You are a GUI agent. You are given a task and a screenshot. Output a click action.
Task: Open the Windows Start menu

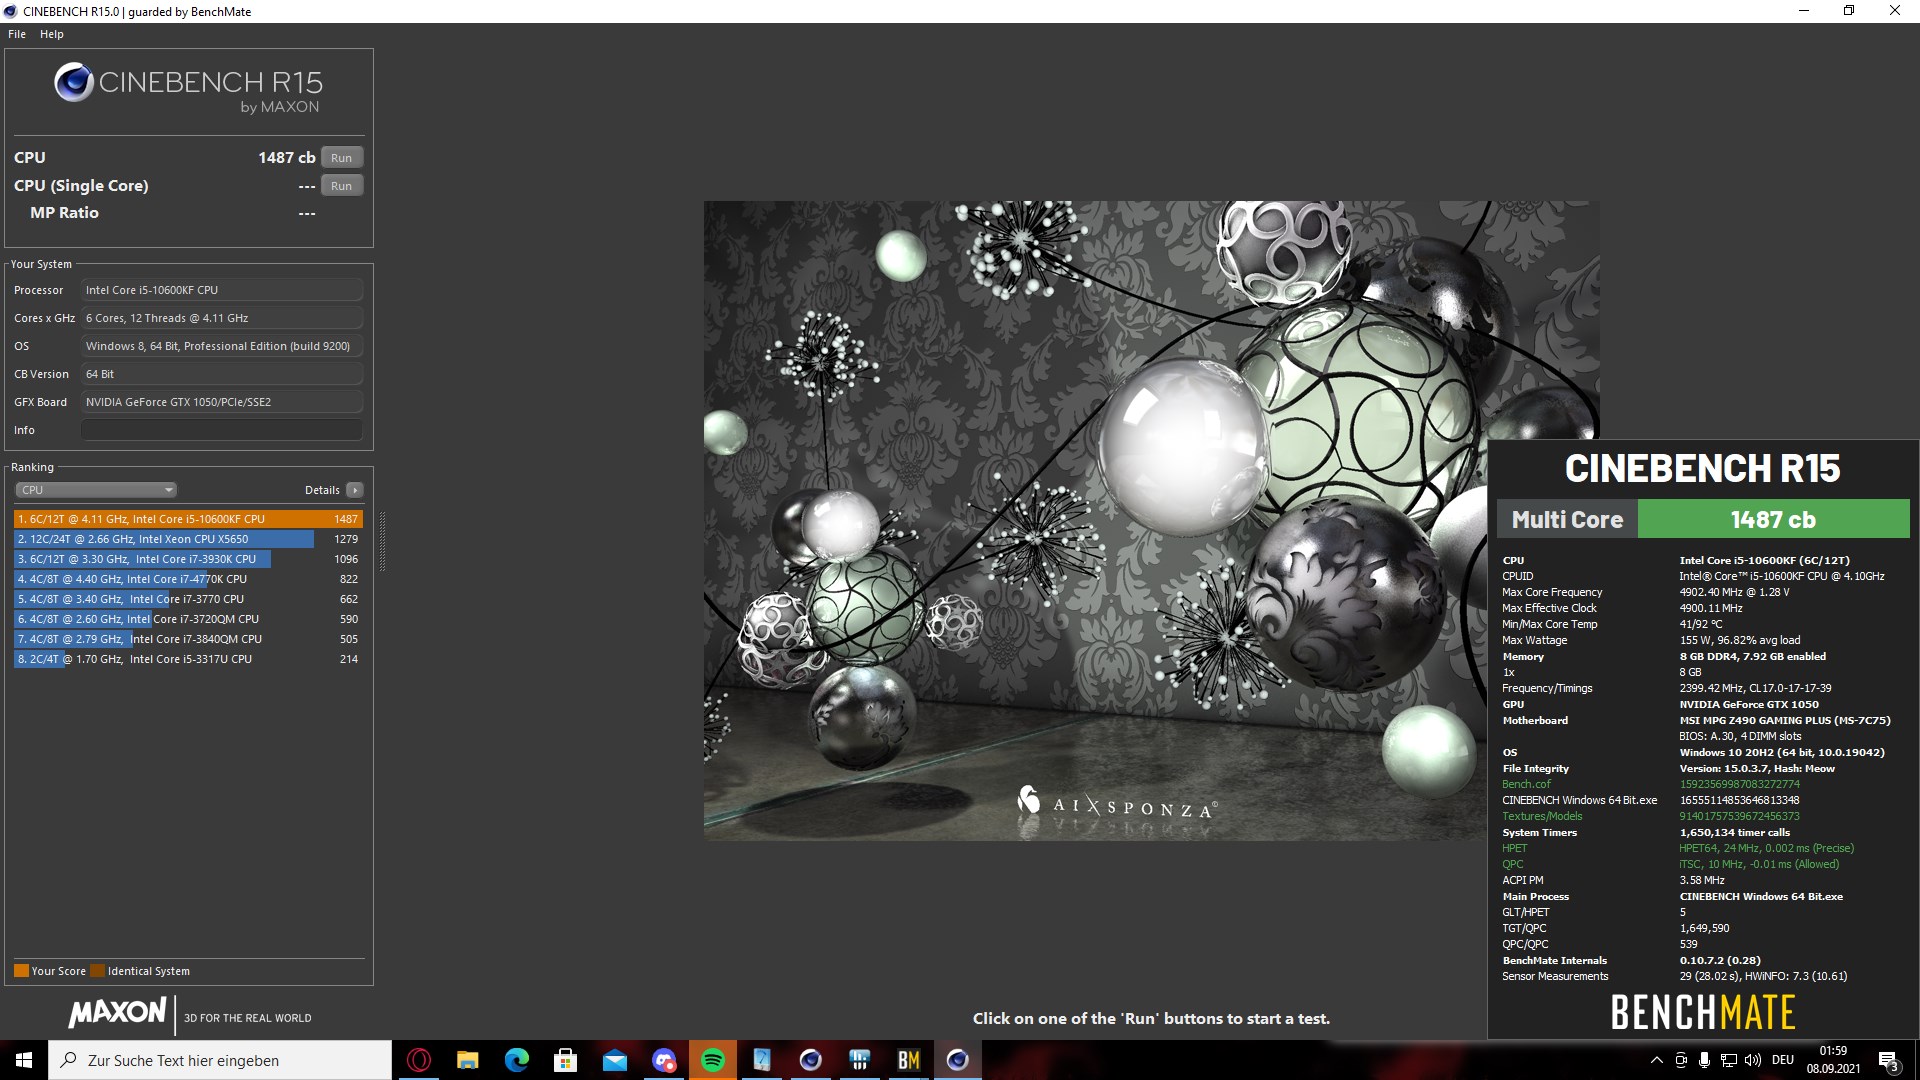(24, 1060)
